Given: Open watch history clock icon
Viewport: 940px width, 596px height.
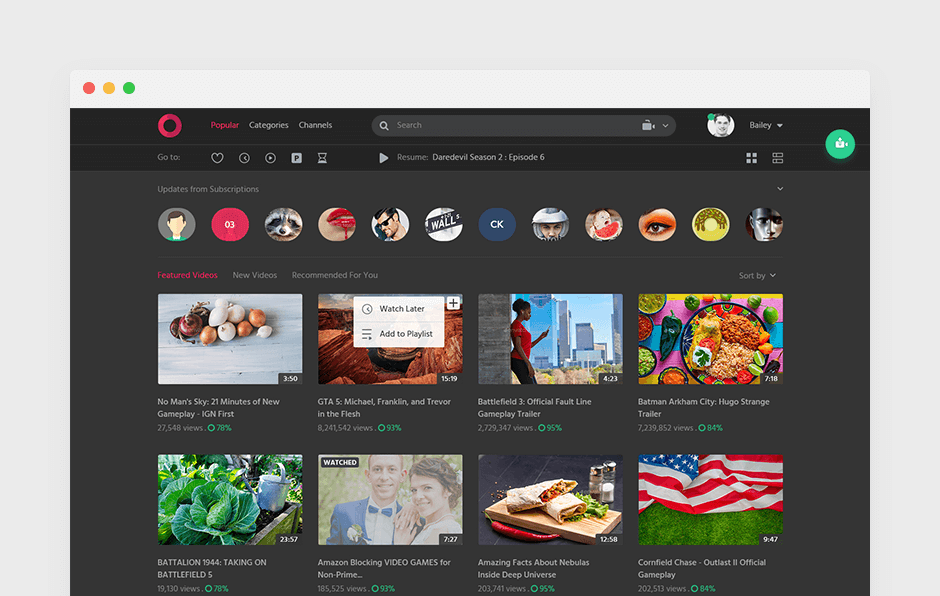Looking at the screenshot, I should [244, 158].
